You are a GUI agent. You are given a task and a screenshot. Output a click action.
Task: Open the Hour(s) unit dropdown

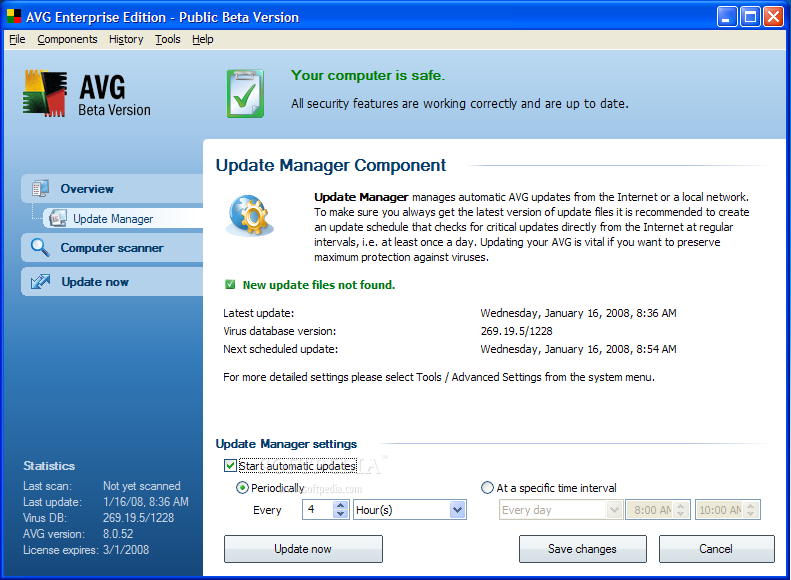pyautogui.click(x=458, y=509)
